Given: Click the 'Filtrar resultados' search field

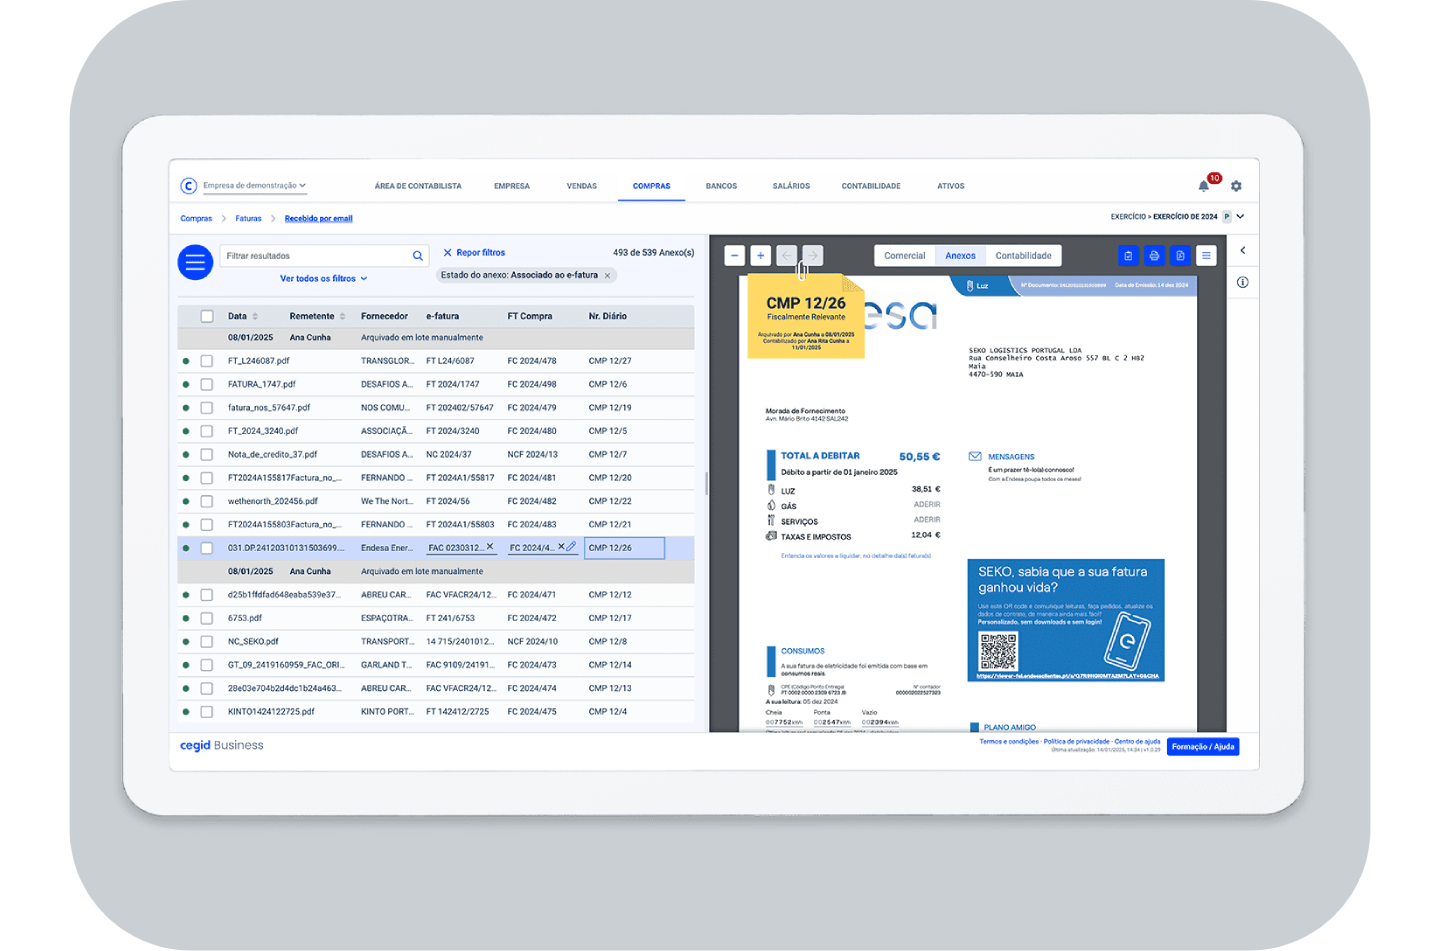Looking at the screenshot, I should (x=315, y=256).
